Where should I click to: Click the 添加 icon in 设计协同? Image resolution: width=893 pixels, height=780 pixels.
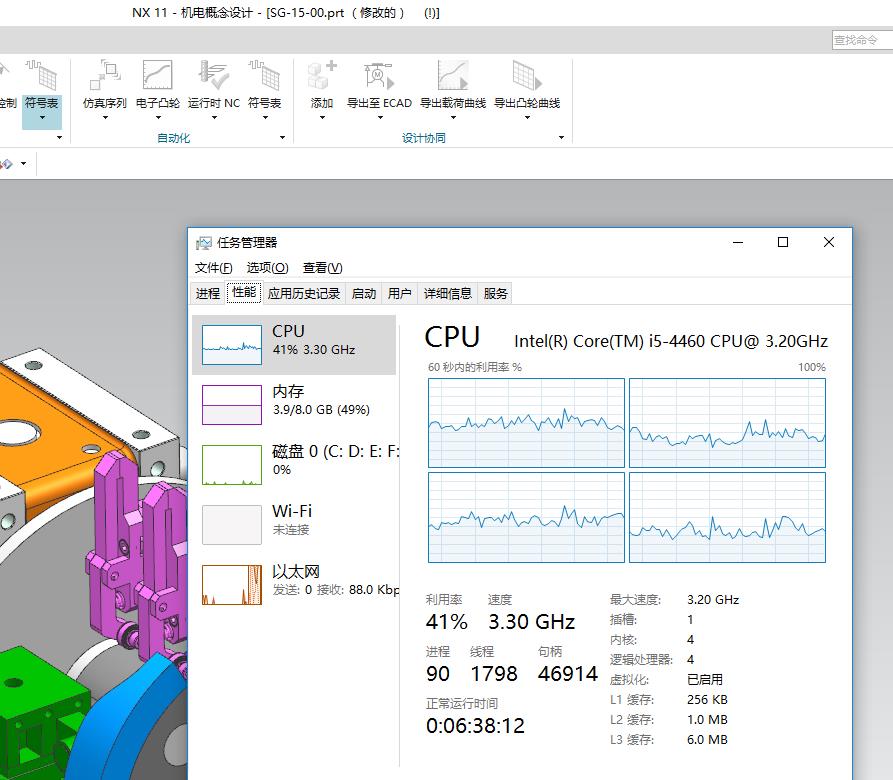(x=322, y=75)
